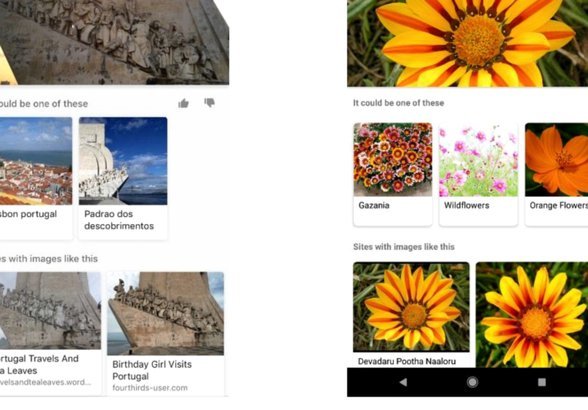Select the Orange Flowers suggestion card
The width and height of the screenshot is (588, 410).
(556, 174)
